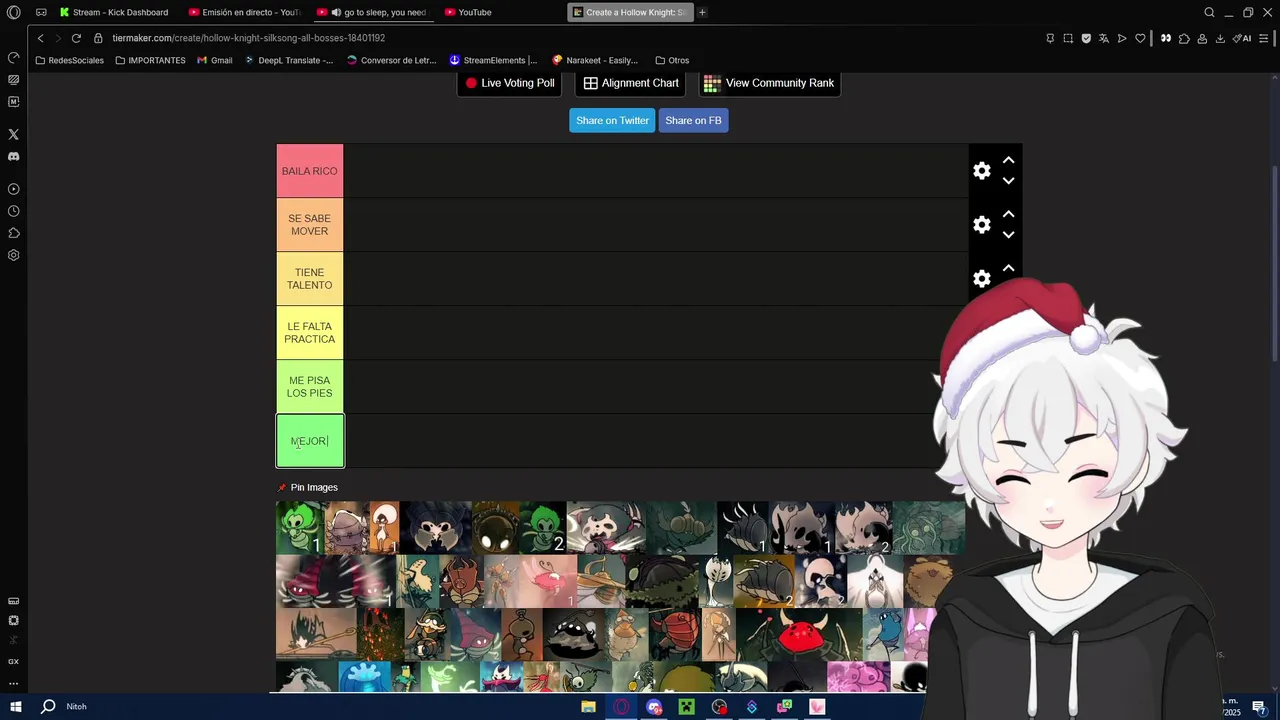Open RedesSociales bookmarks folder
The image size is (1280, 720).
click(69, 60)
